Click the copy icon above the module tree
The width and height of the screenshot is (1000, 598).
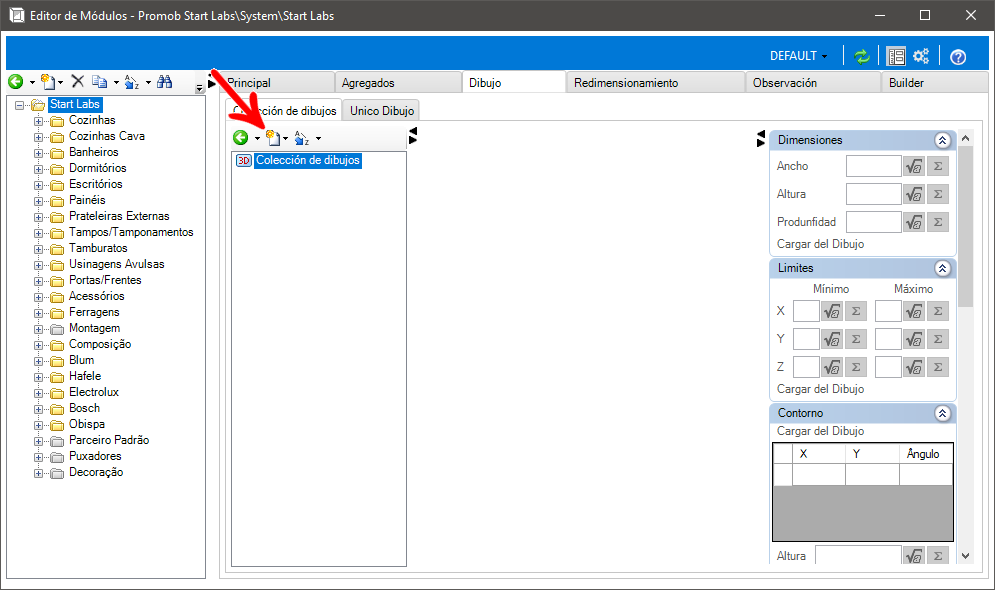coord(99,82)
